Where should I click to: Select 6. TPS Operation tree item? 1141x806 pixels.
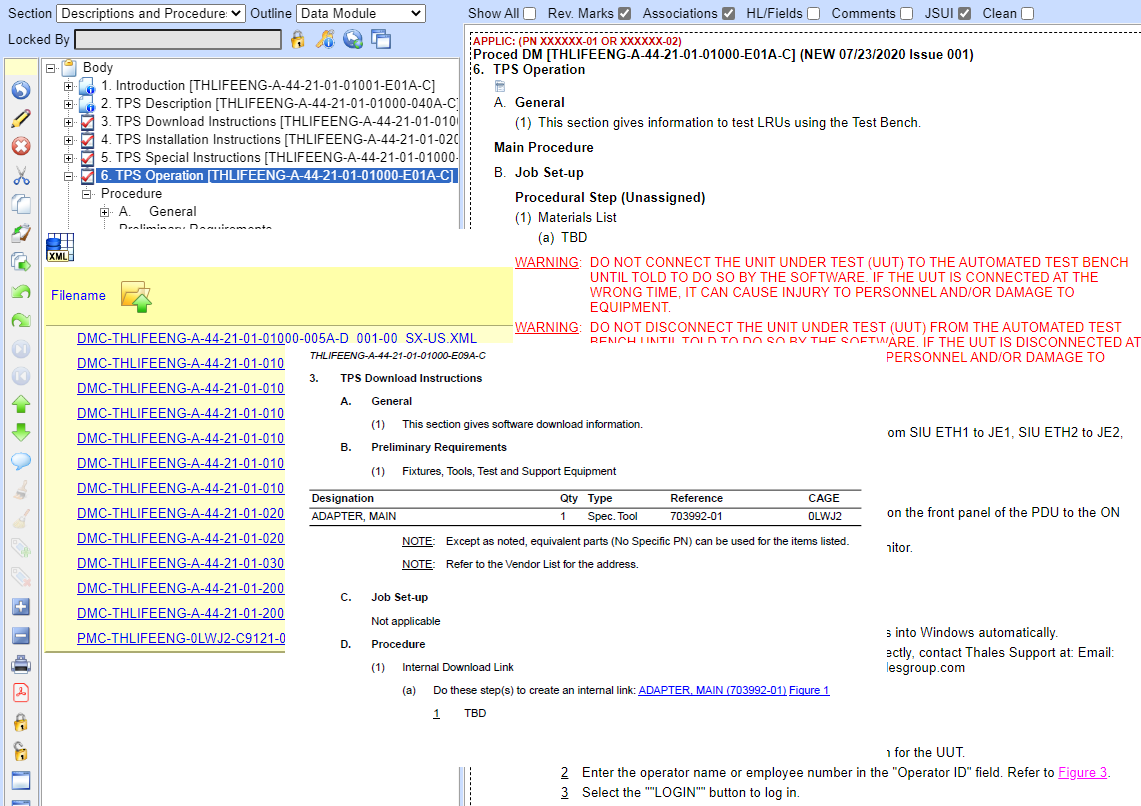[x=277, y=176]
